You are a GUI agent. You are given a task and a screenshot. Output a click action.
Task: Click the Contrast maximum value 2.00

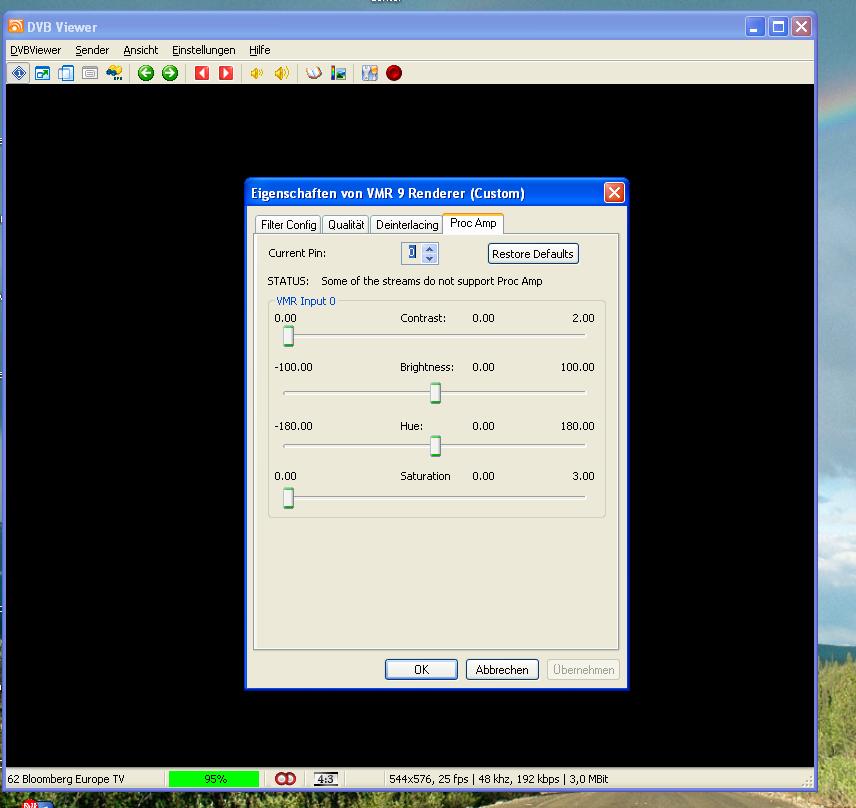[x=583, y=318]
